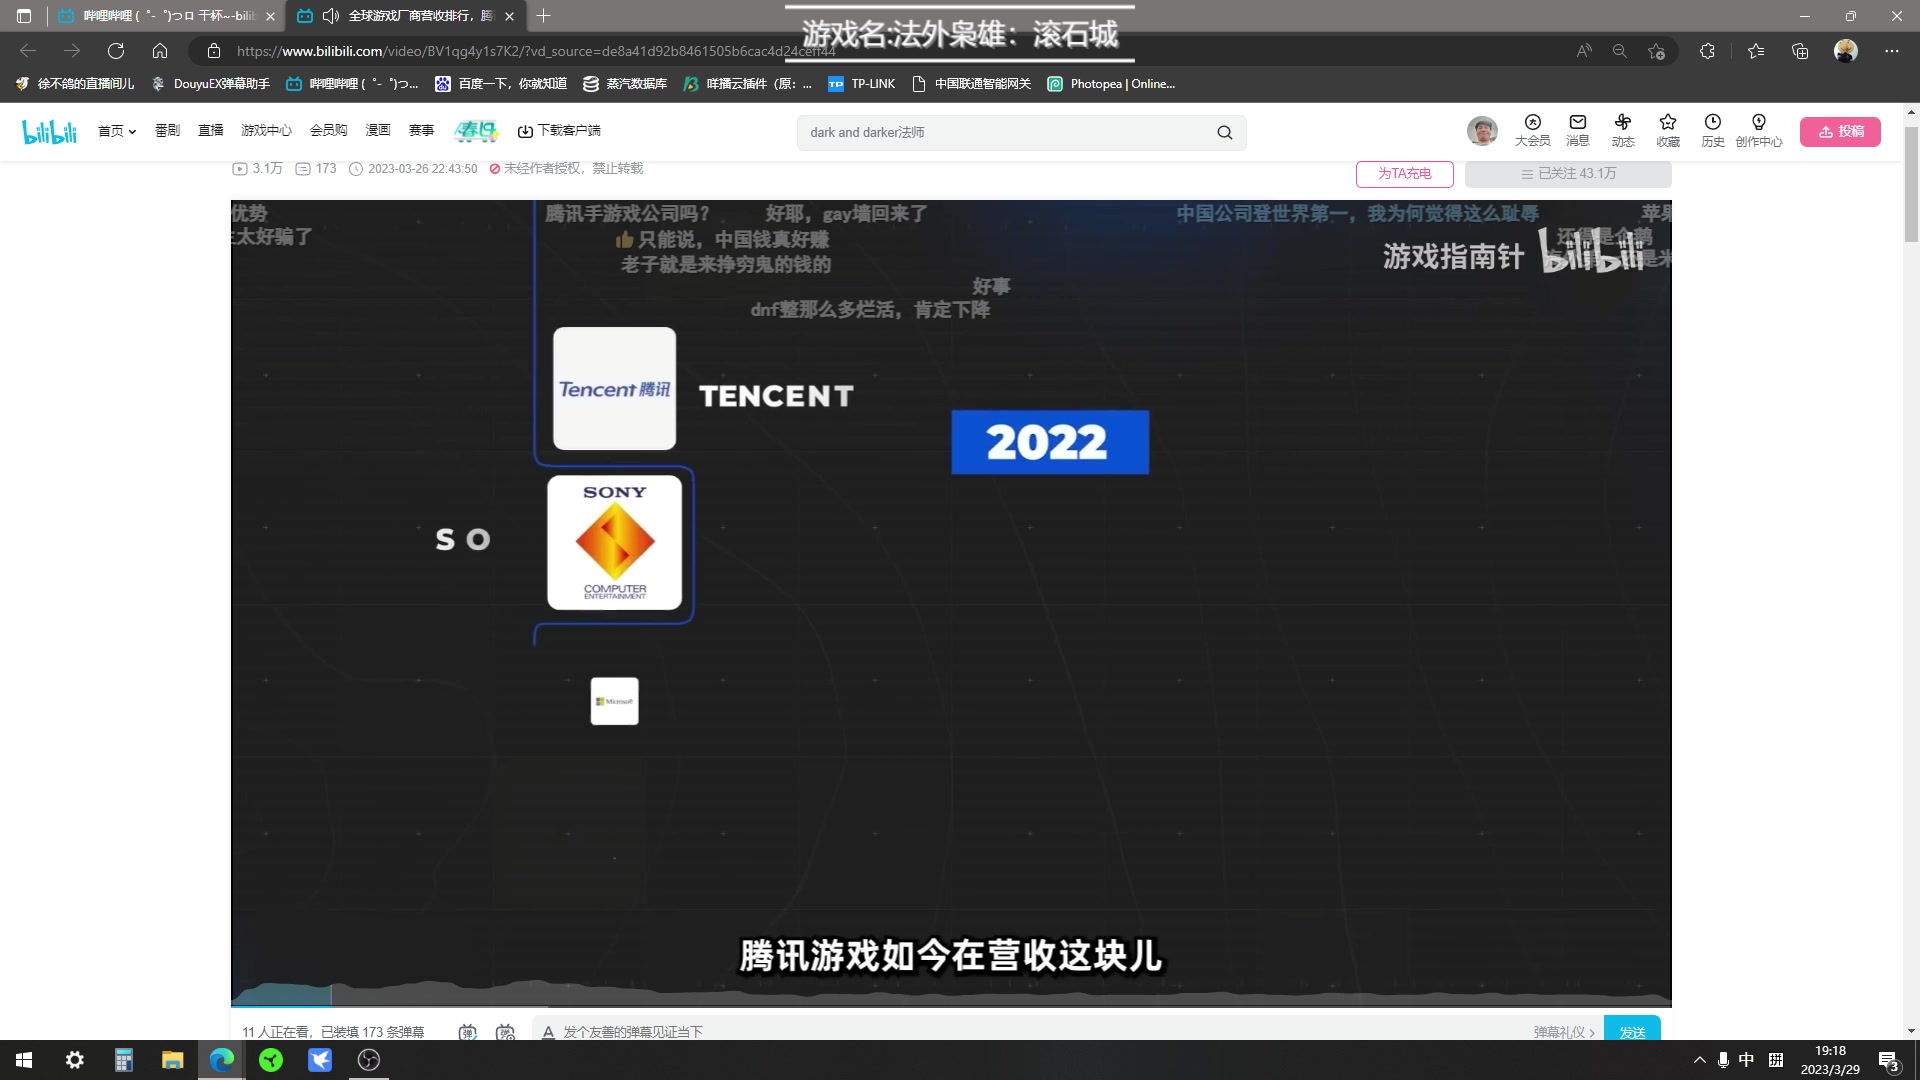Viewport: 1920px width, 1080px height.
Task: Close the 全球游戏厂商营收排行 tab
Action: pyautogui.click(x=509, y=16)
